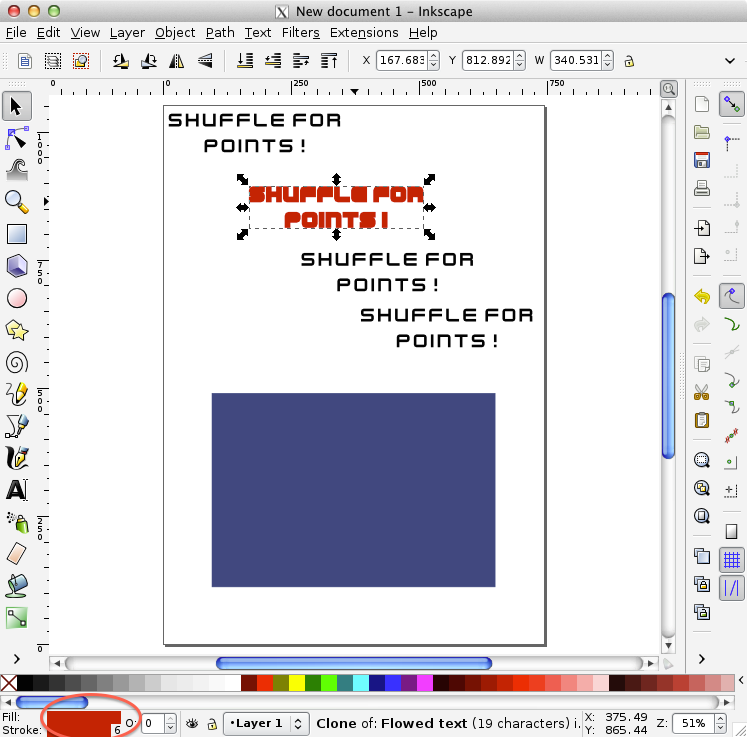Open the Extensions menu

point(364,32)
